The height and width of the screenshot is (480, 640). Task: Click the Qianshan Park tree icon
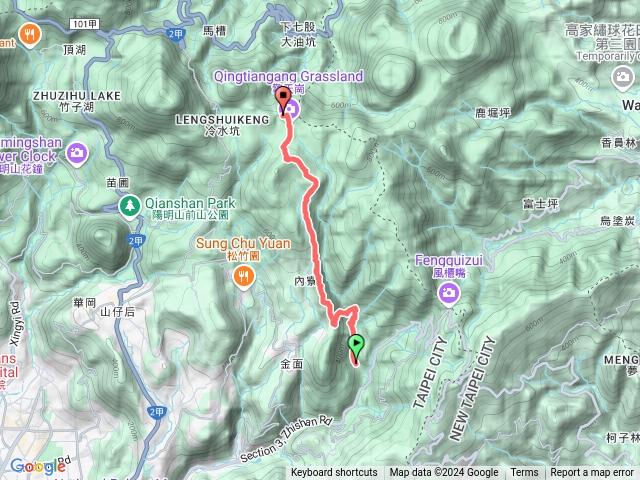tap(130, 207)
